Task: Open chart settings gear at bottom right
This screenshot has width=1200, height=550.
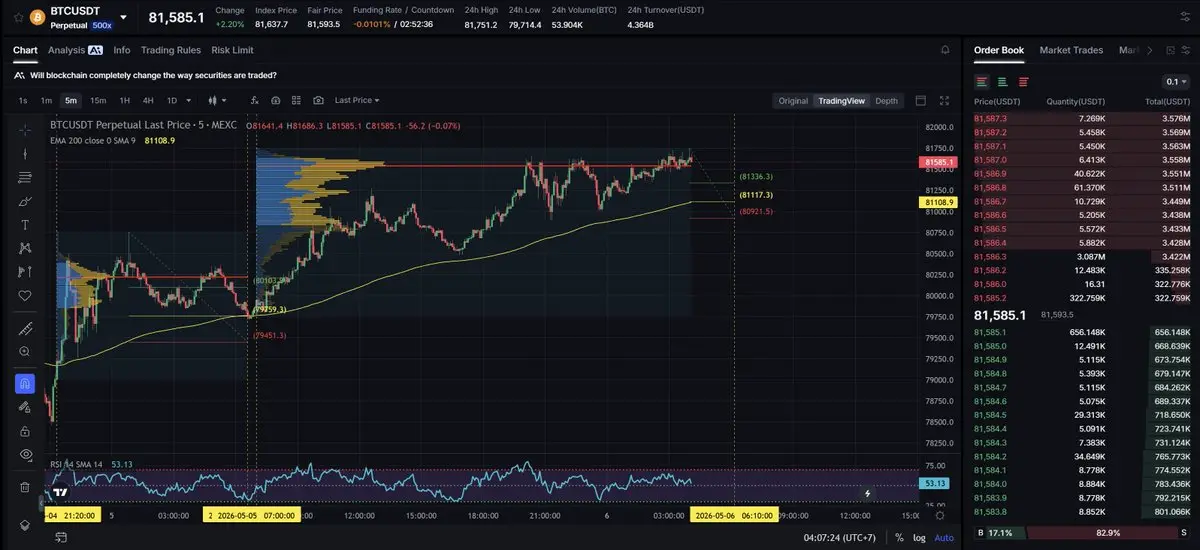Action: [x=939, y=514]
